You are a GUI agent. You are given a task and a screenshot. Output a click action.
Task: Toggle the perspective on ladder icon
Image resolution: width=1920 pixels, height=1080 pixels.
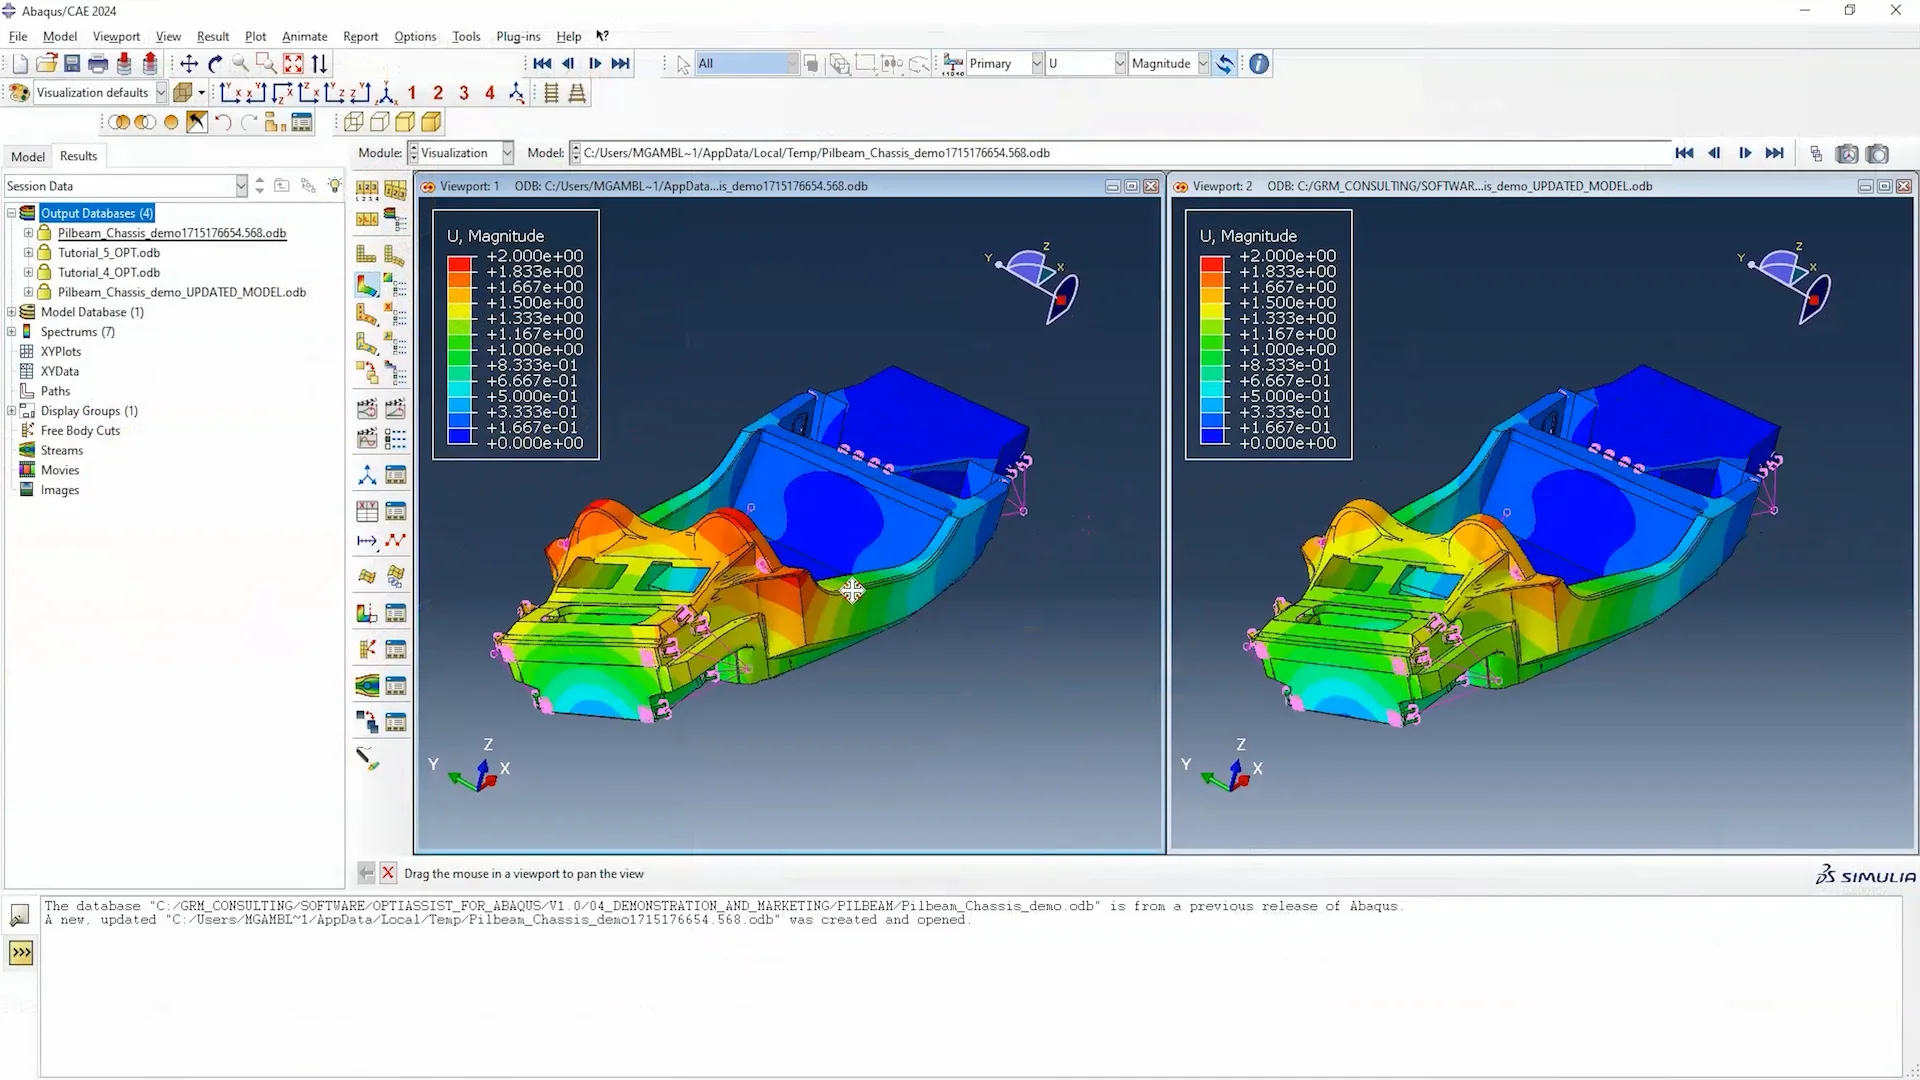click(577, 93)
